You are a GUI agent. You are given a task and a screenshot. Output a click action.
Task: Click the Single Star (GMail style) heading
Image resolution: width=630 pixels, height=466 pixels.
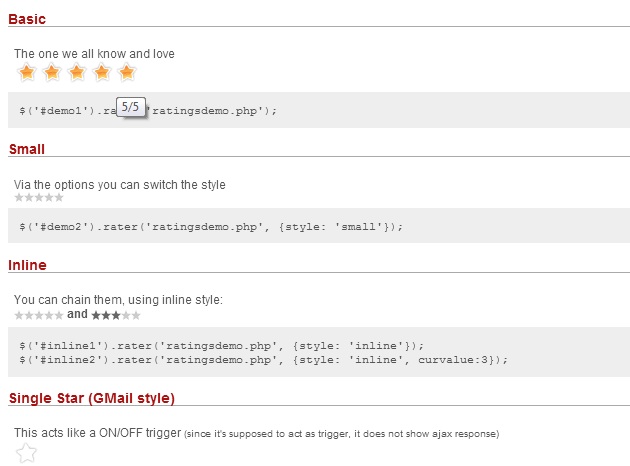click(x=92, y=398)
